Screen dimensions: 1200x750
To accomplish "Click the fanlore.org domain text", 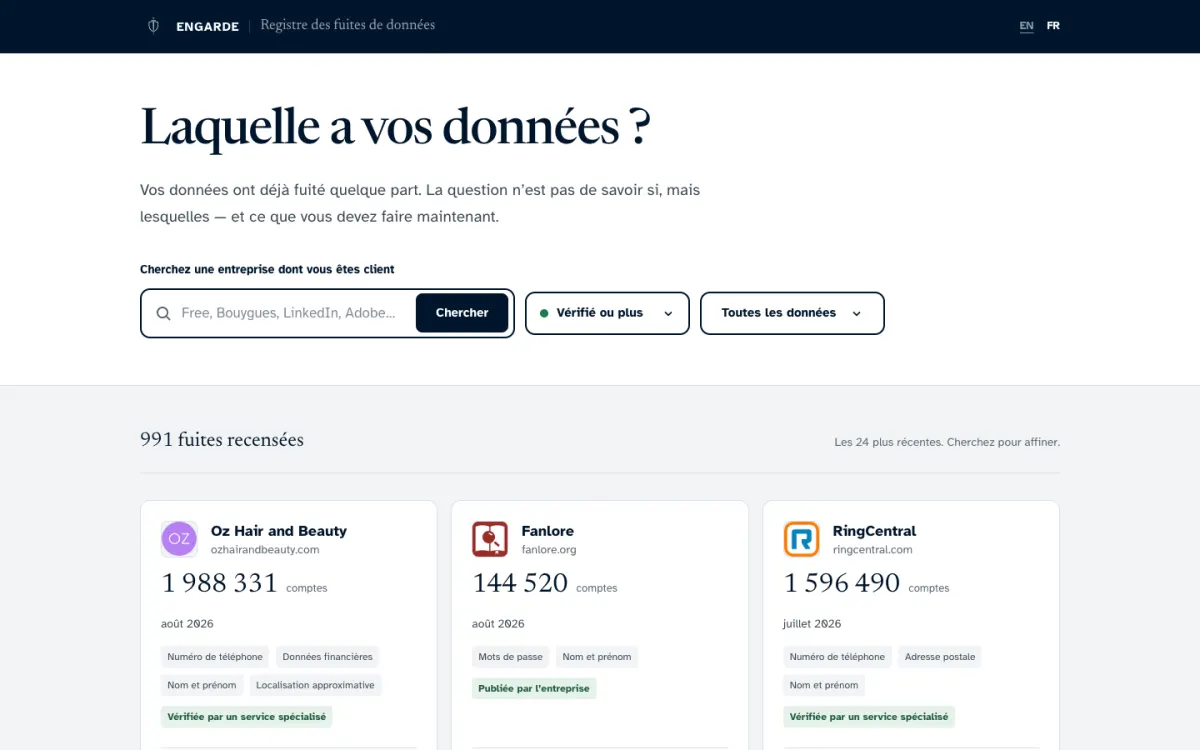I will tap(549, 550).
